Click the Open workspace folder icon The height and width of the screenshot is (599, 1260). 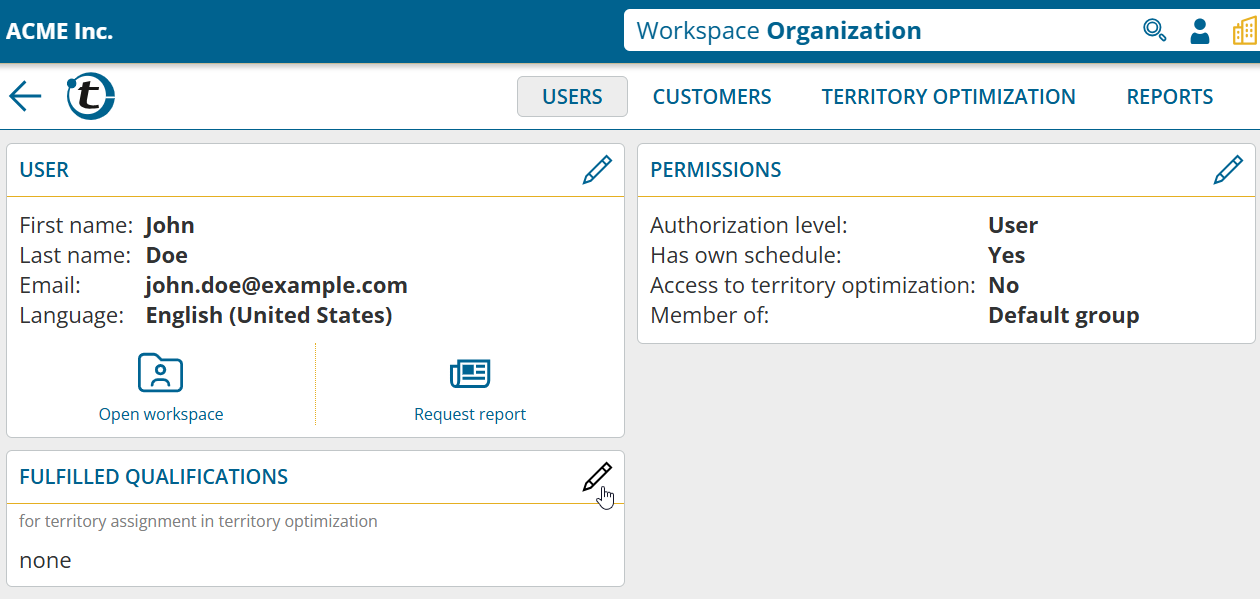click(160, 373)
